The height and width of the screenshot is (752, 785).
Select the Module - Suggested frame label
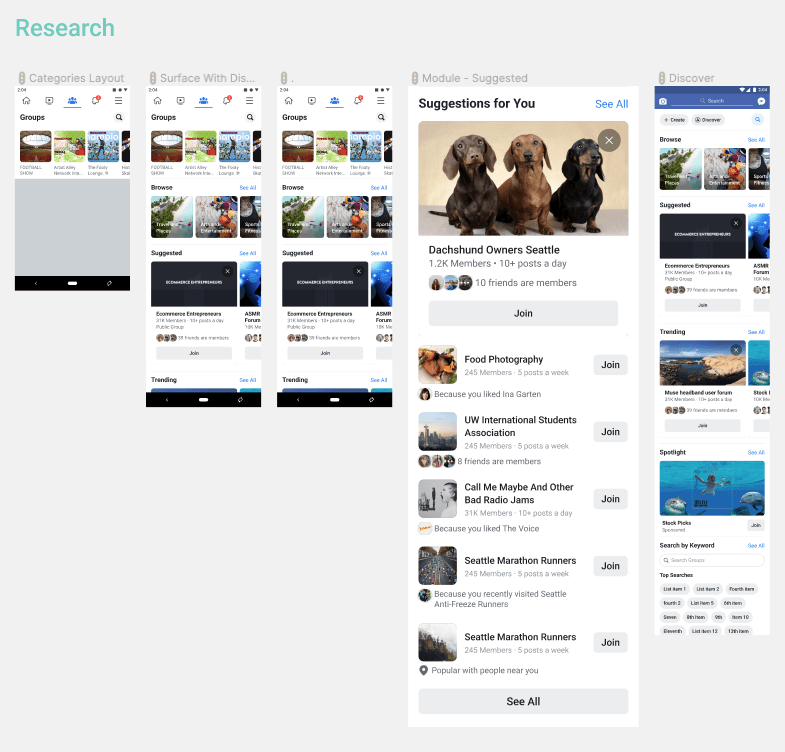click(x=475, y=78)
